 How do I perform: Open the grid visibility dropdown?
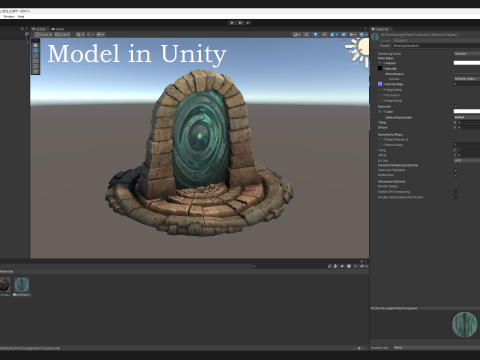(79, 34)
